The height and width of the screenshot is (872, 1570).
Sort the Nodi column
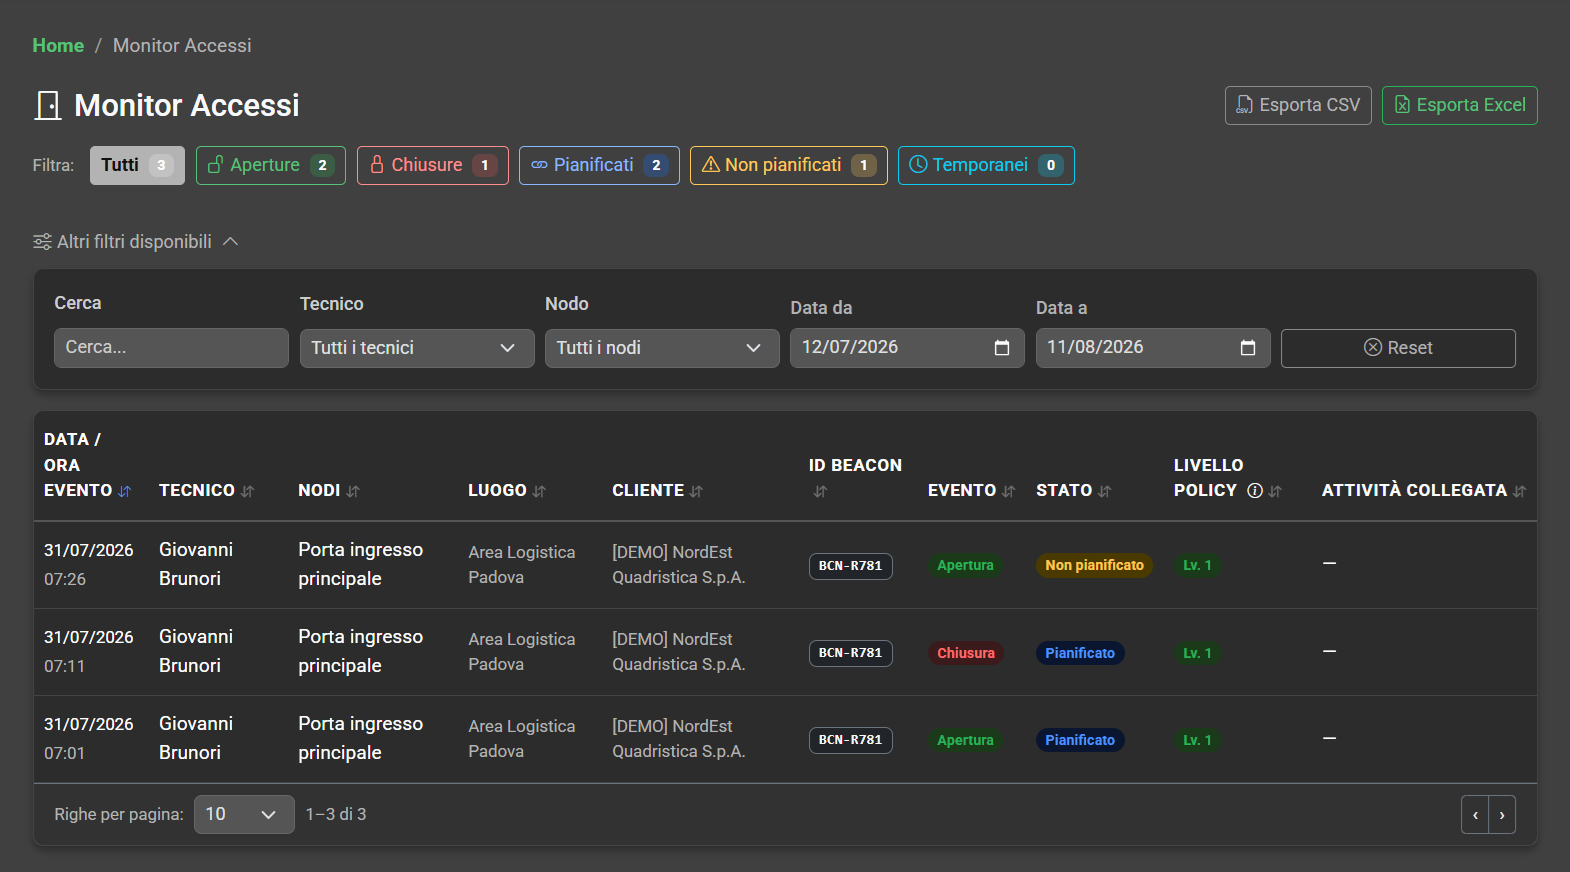pyautogui.click(x=353, y=491)
